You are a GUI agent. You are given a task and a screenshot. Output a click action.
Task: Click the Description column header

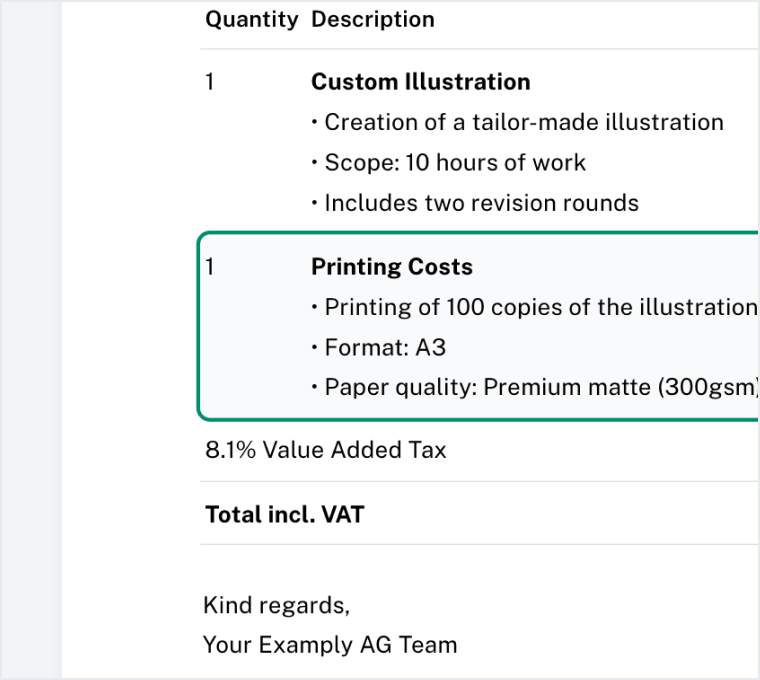tap(373, 20)
